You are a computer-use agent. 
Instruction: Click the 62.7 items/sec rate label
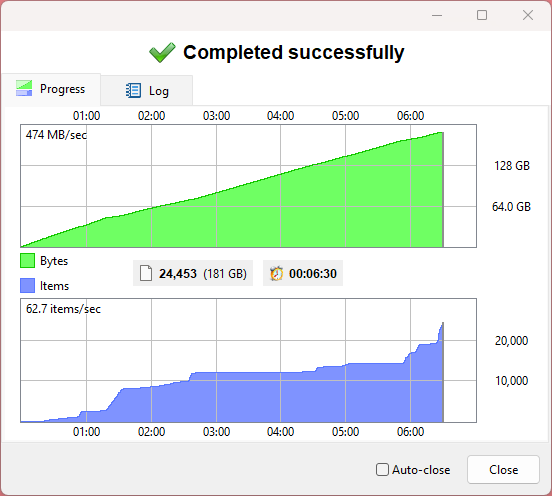coord(63,309)
